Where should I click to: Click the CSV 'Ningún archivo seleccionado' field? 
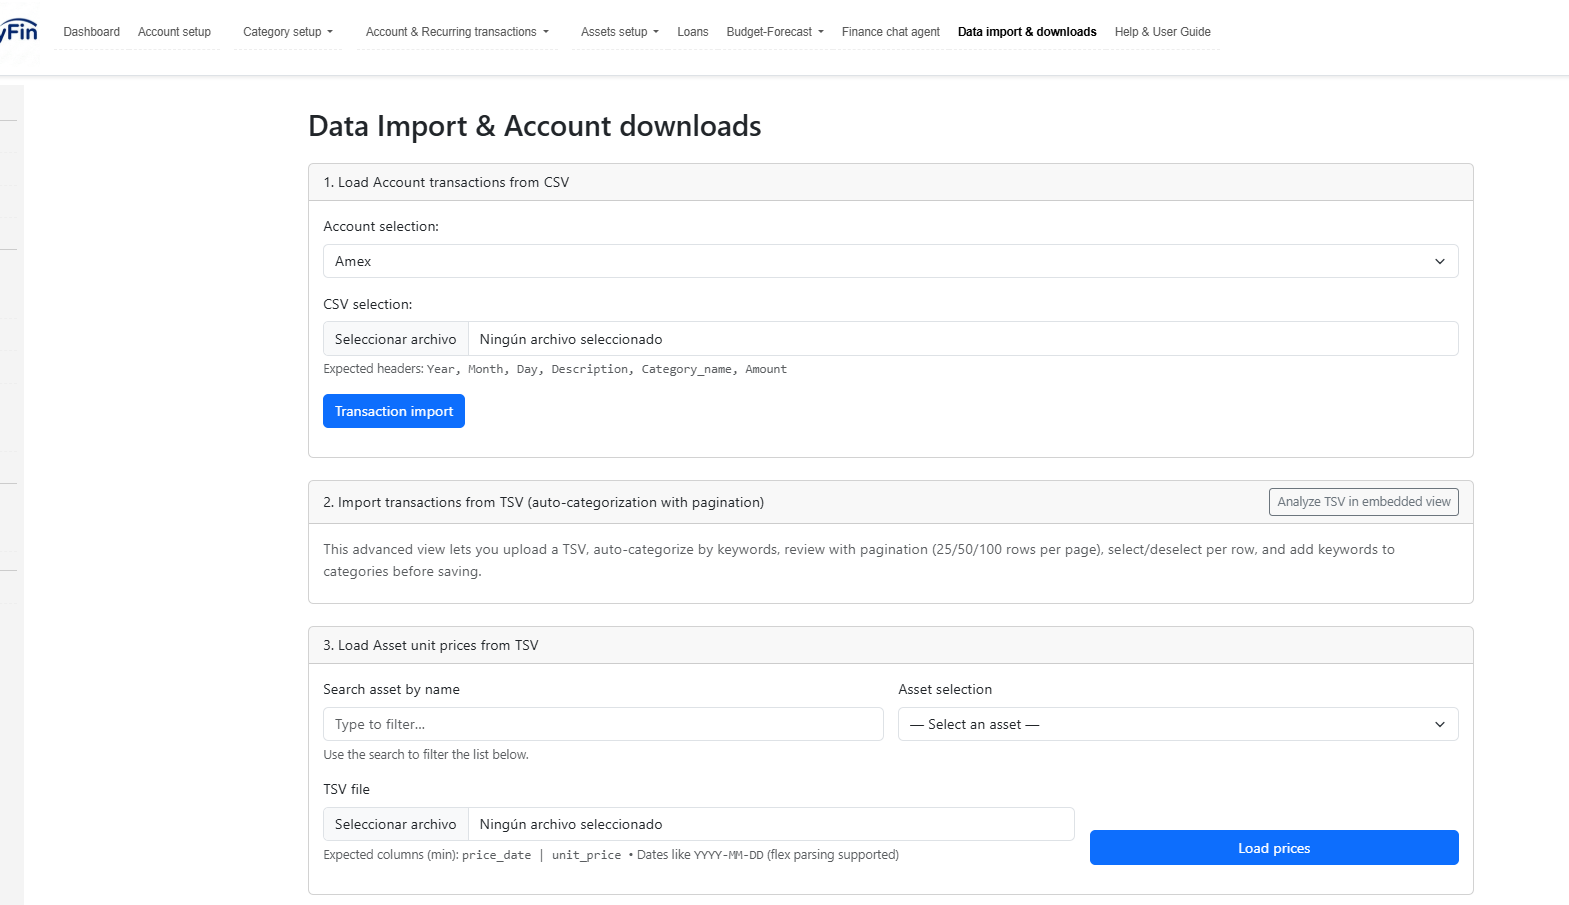(x=963, y=339)
